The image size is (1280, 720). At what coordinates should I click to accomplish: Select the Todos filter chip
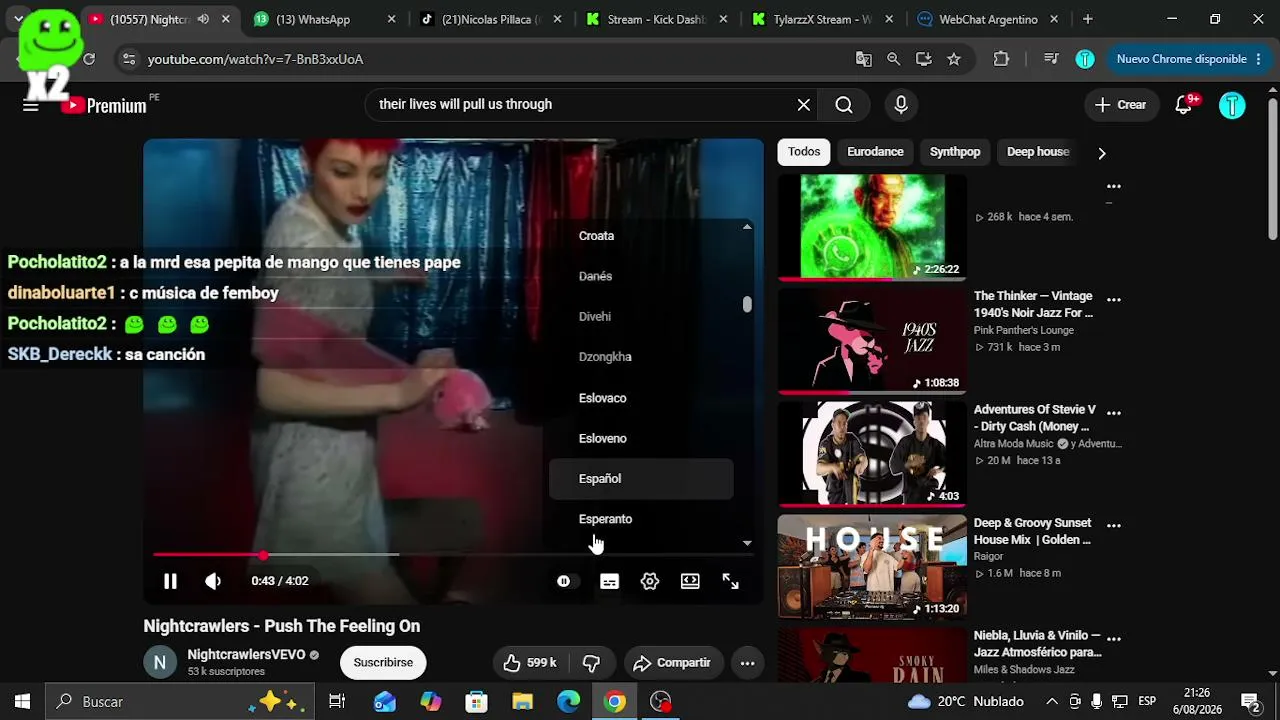pos(804,152)
